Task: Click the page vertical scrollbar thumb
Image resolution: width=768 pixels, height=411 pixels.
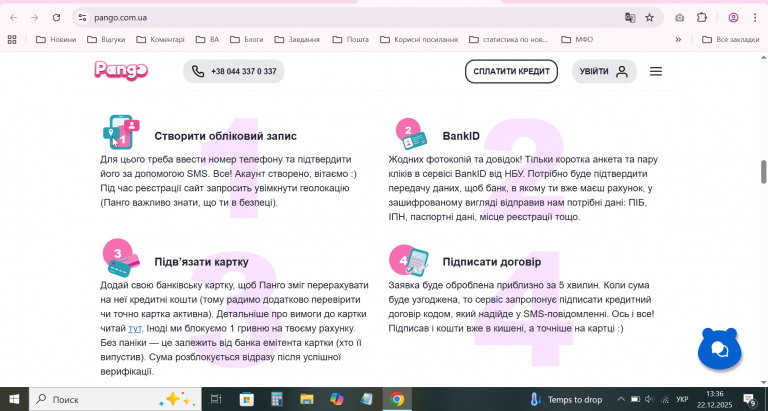Action: [763, 172]
